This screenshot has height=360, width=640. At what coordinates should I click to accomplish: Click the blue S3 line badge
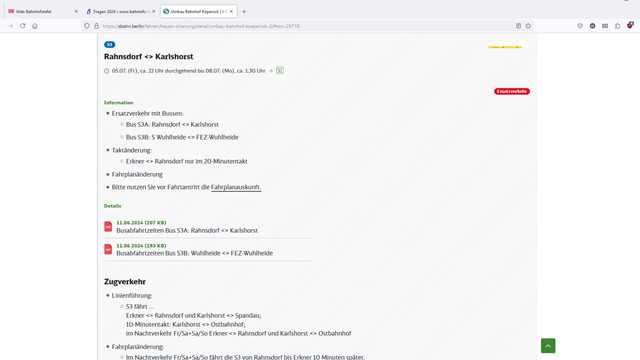[109, 44]
